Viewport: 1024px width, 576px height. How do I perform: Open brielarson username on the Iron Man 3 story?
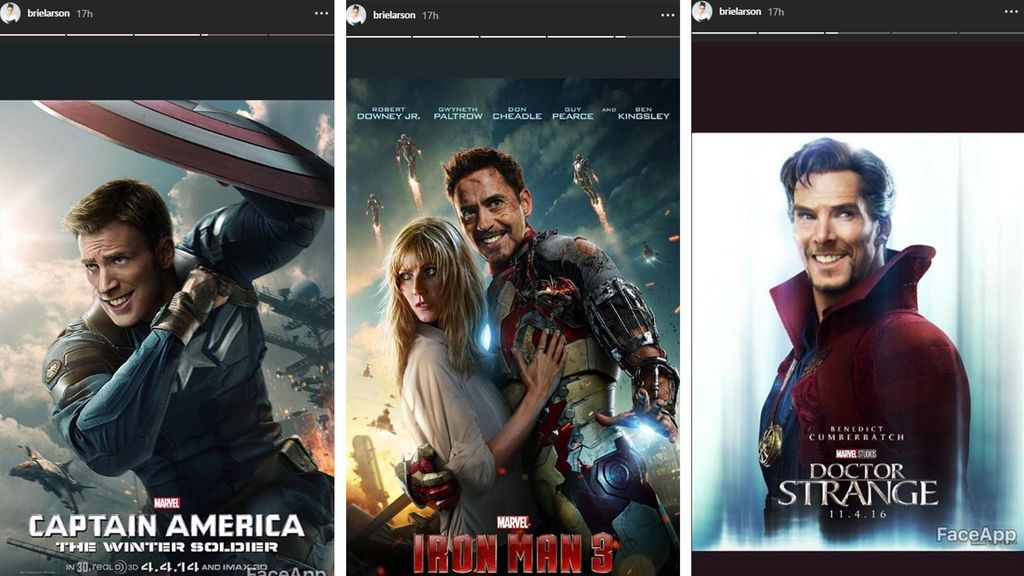coord(394,14)
